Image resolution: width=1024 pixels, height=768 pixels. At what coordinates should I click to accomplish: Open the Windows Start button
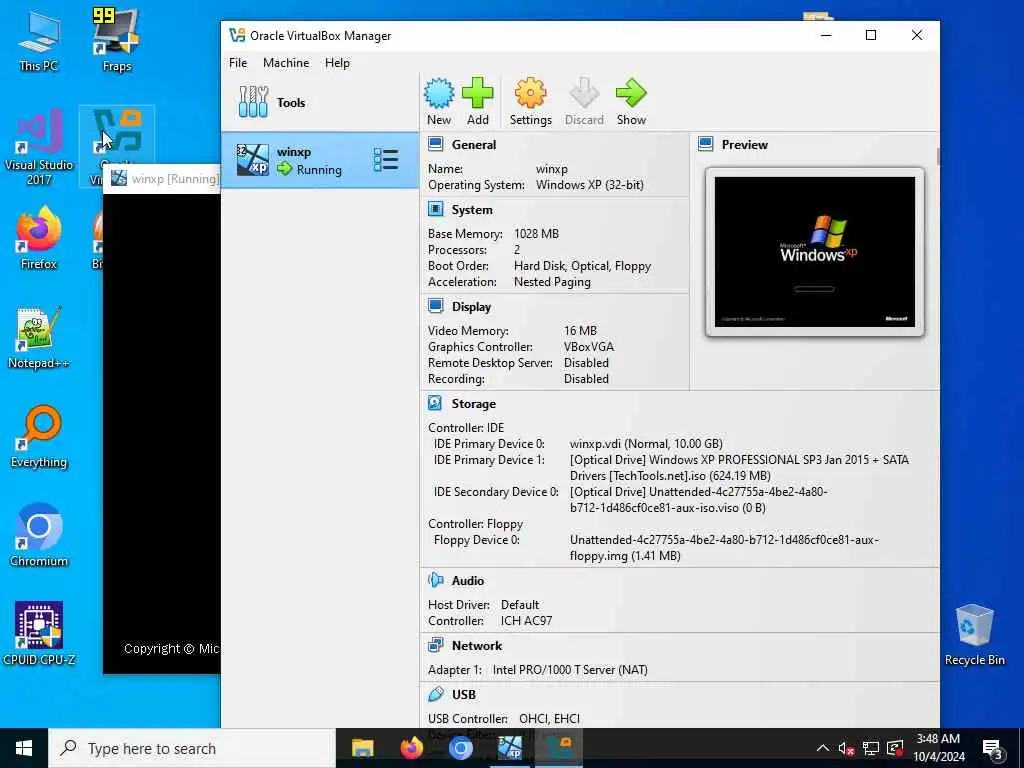tap(24, 748)
